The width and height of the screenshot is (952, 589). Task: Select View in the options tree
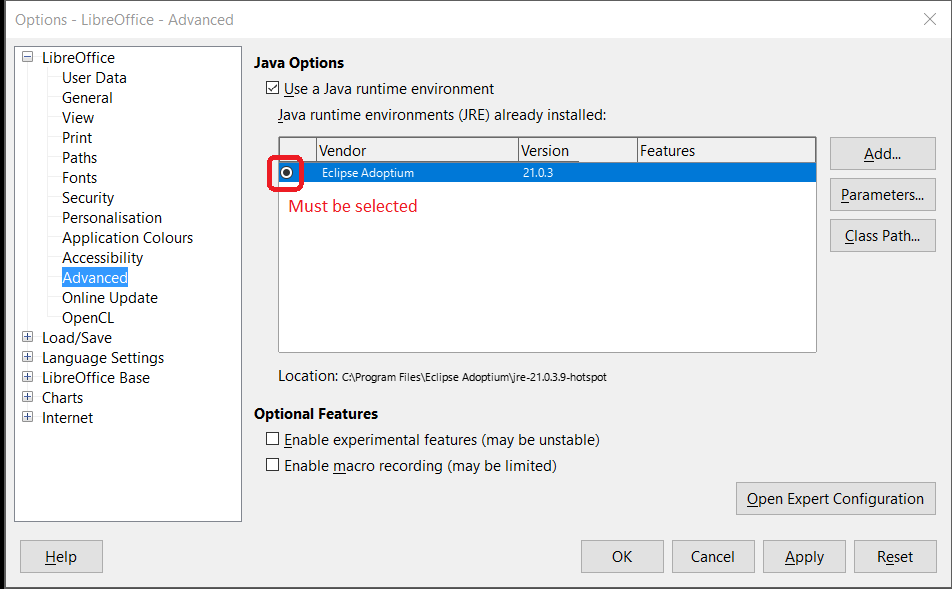click(78, 118)
